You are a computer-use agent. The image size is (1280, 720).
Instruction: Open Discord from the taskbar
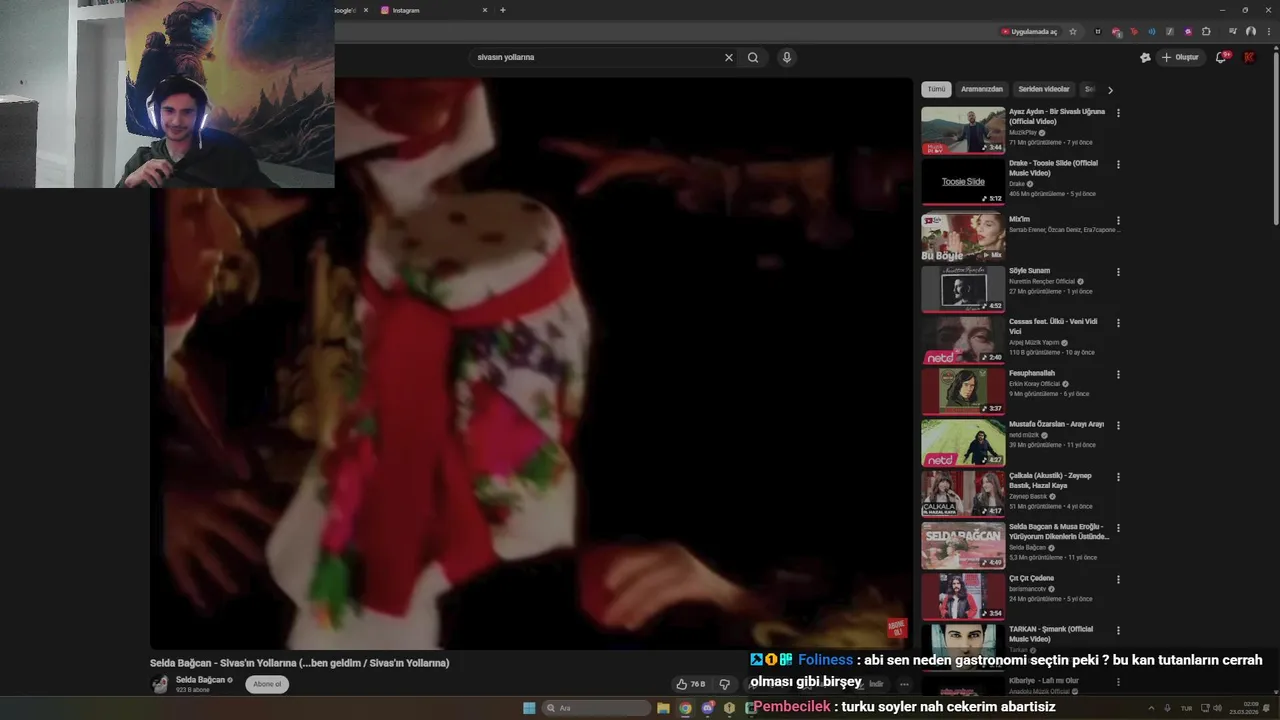point(708,708)
